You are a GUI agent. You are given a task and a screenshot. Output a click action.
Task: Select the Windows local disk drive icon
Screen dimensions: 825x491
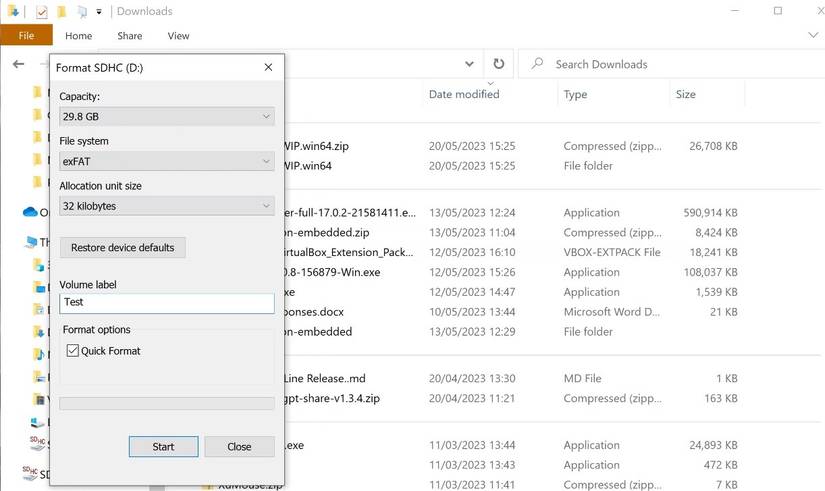37,422
